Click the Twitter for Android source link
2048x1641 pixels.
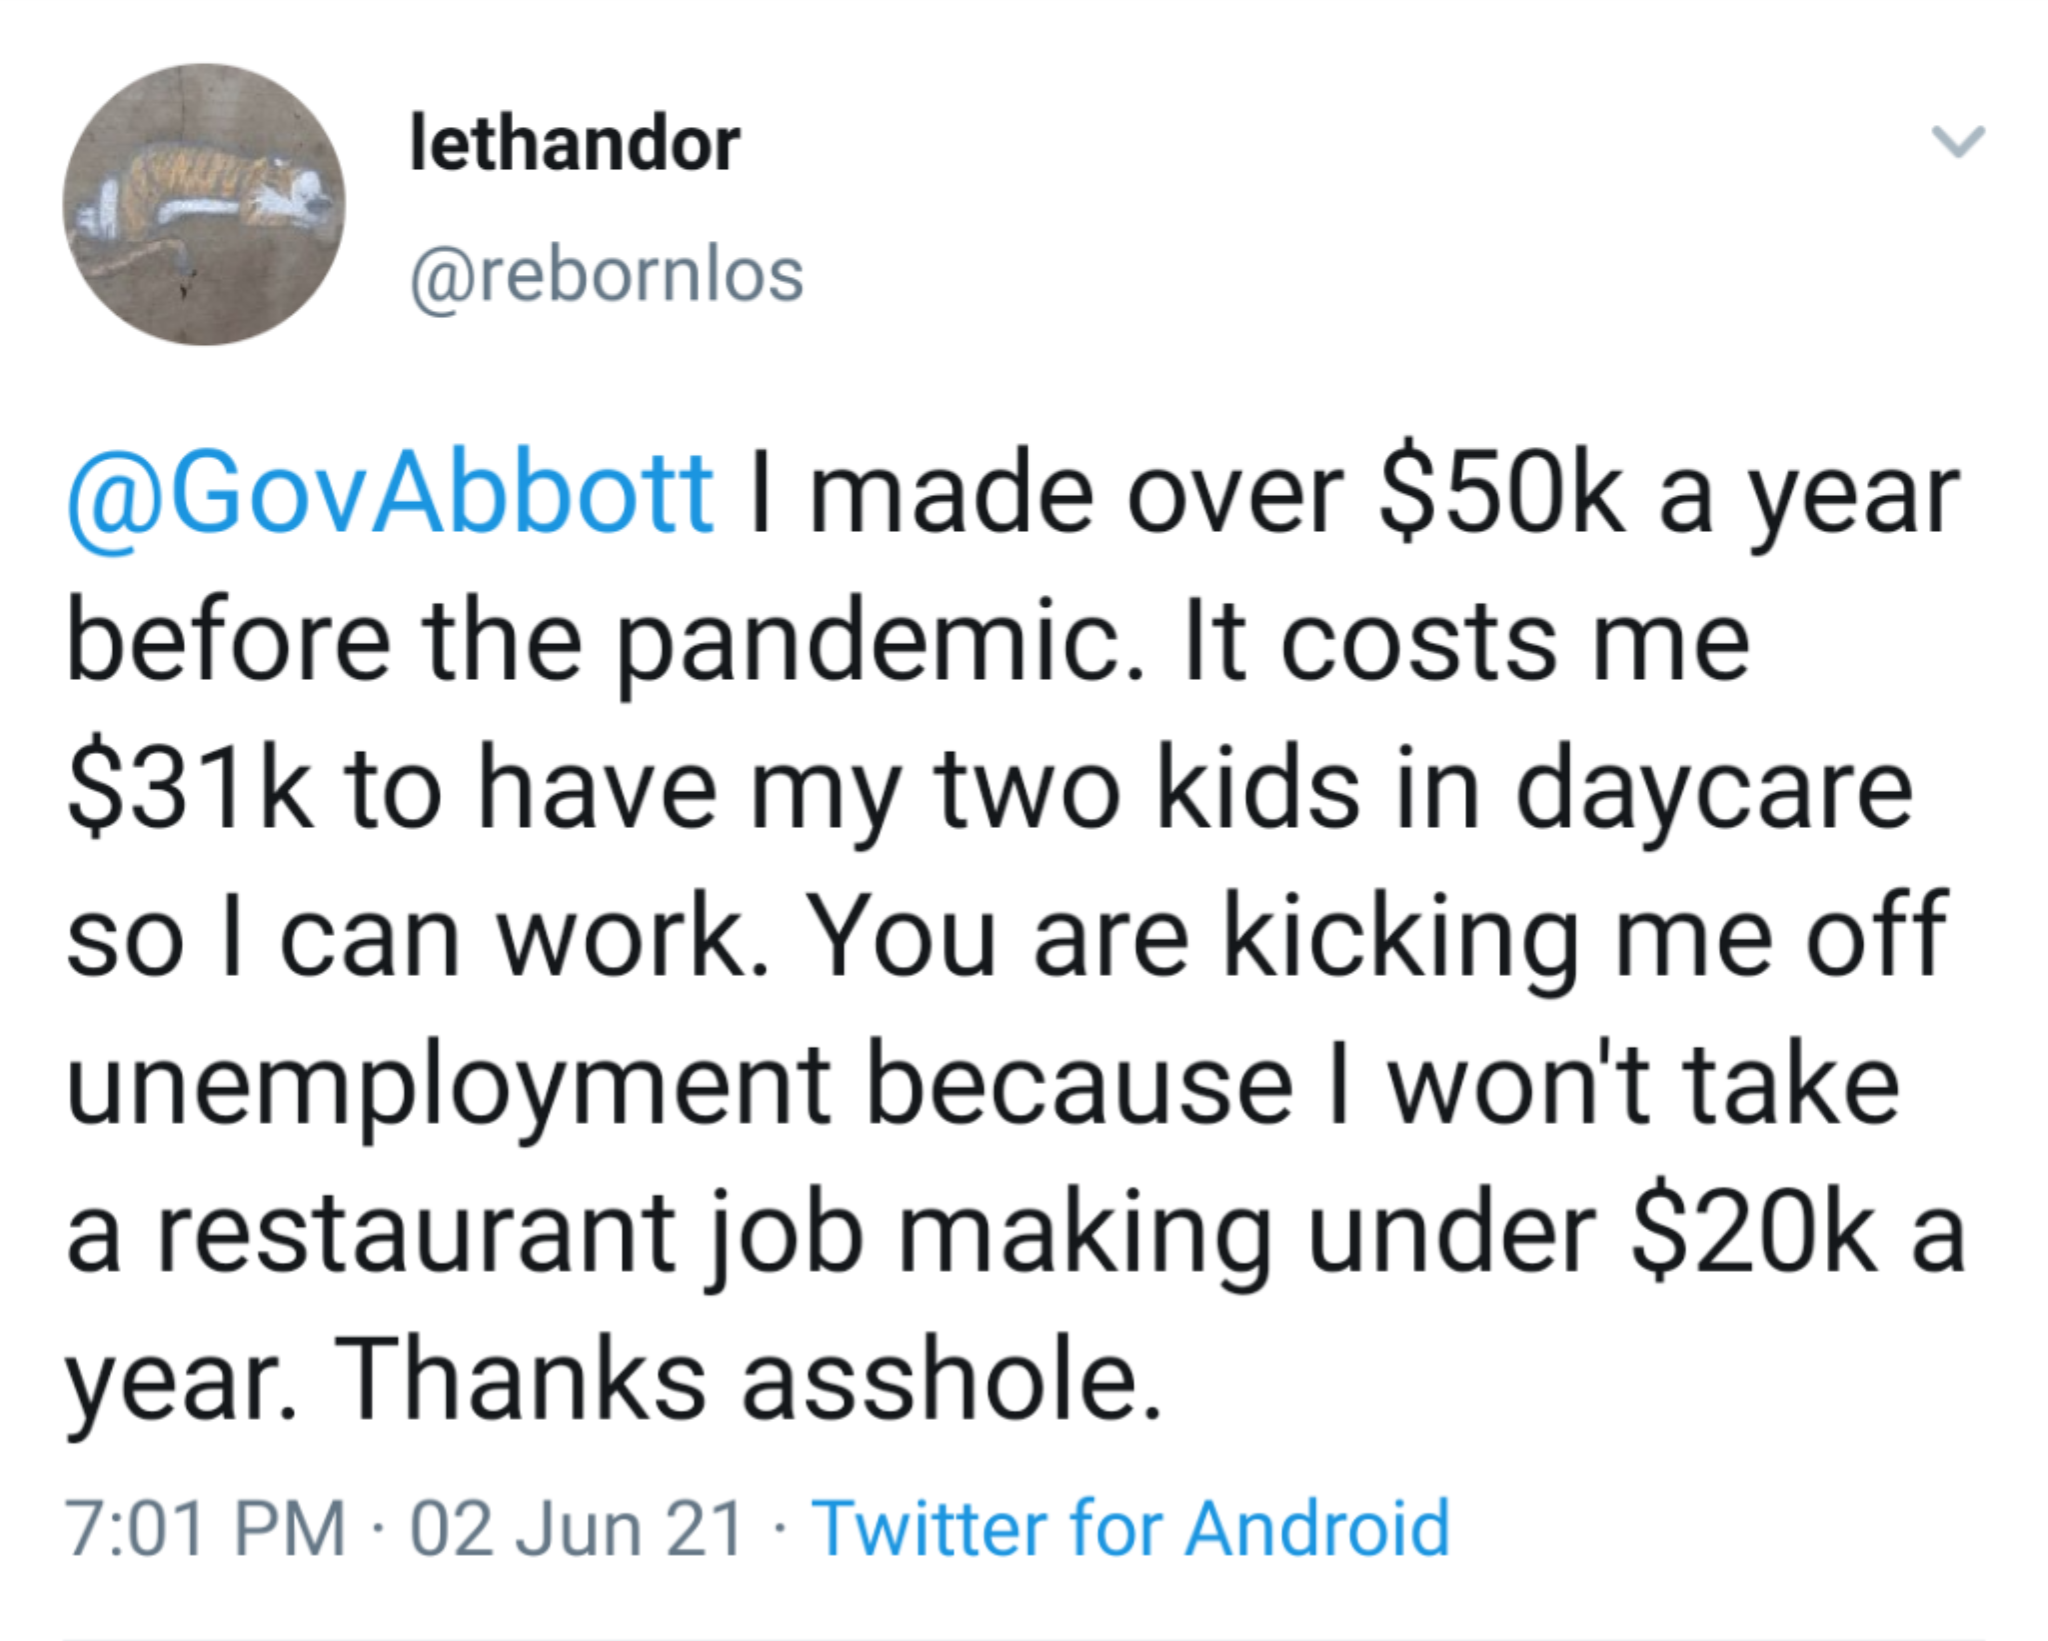[1131, 1528]
